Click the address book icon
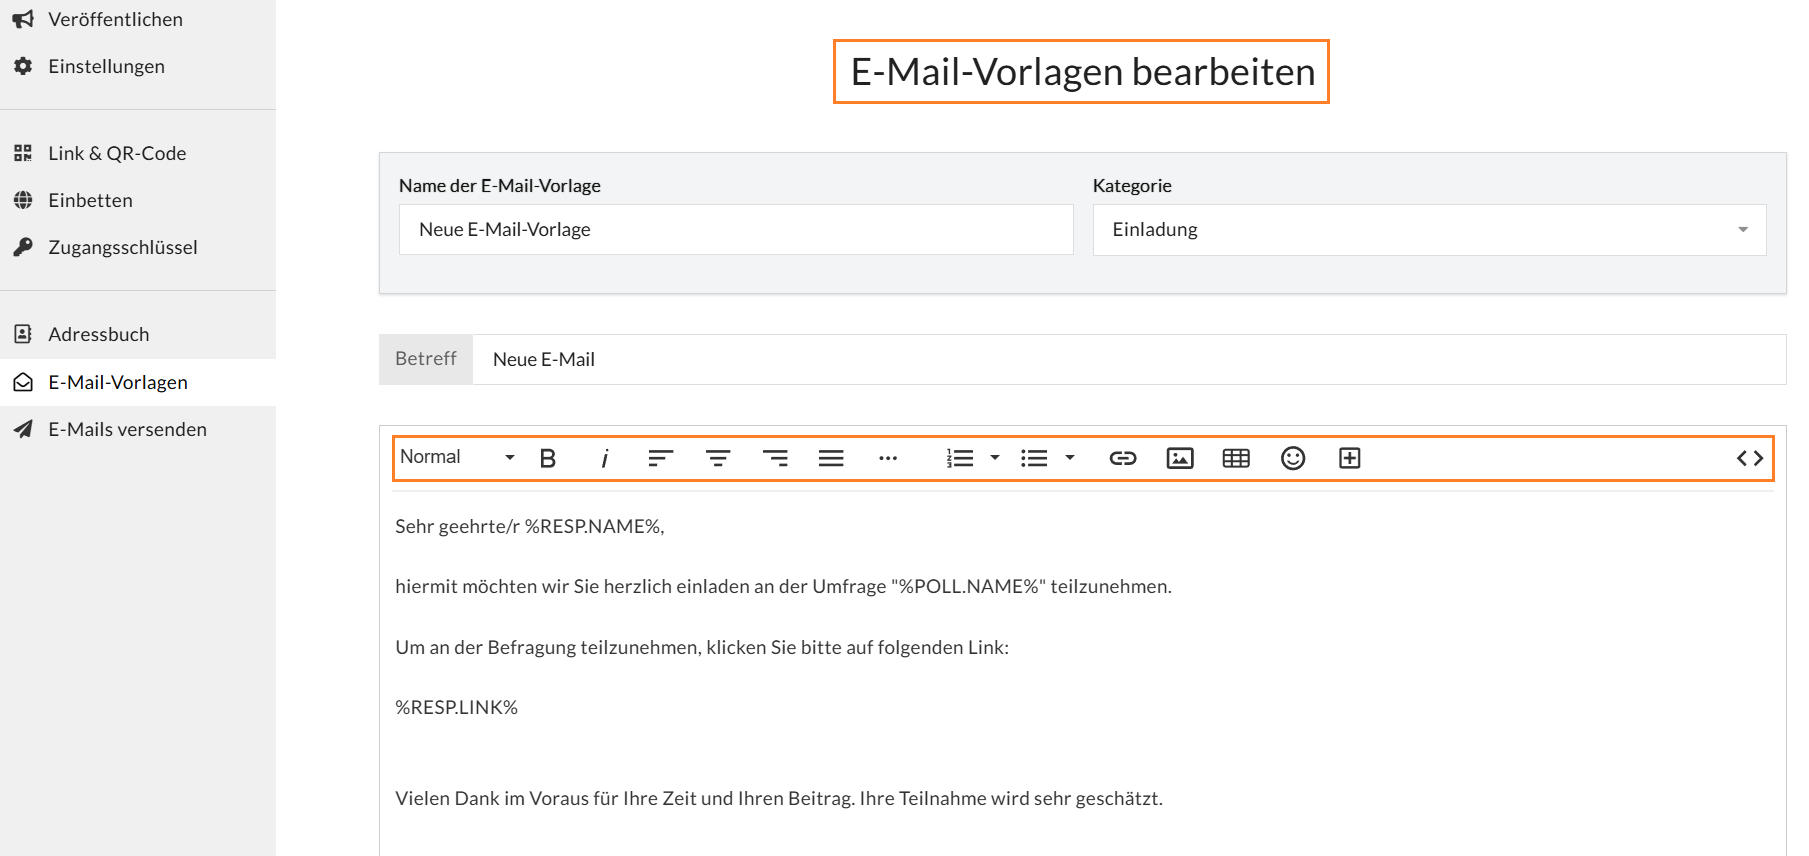The width and height of the screenshot is (1809, 856). (23, 334)
